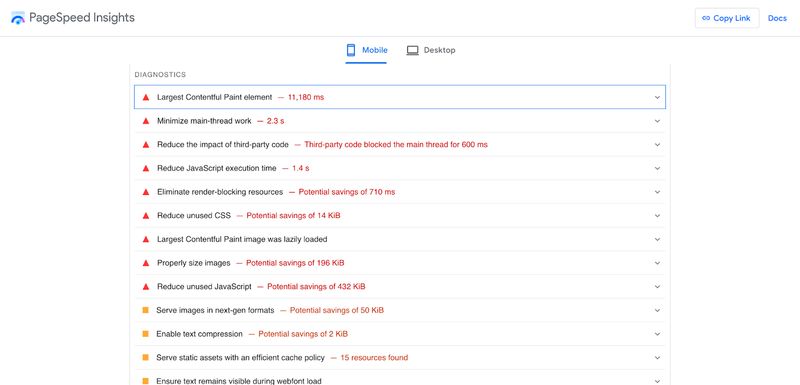Image resolution: width=800 pixels, height=385 pixels.
Task: Expand Largest Contentful Paint element chevron
Action: [x=657, y=97]
